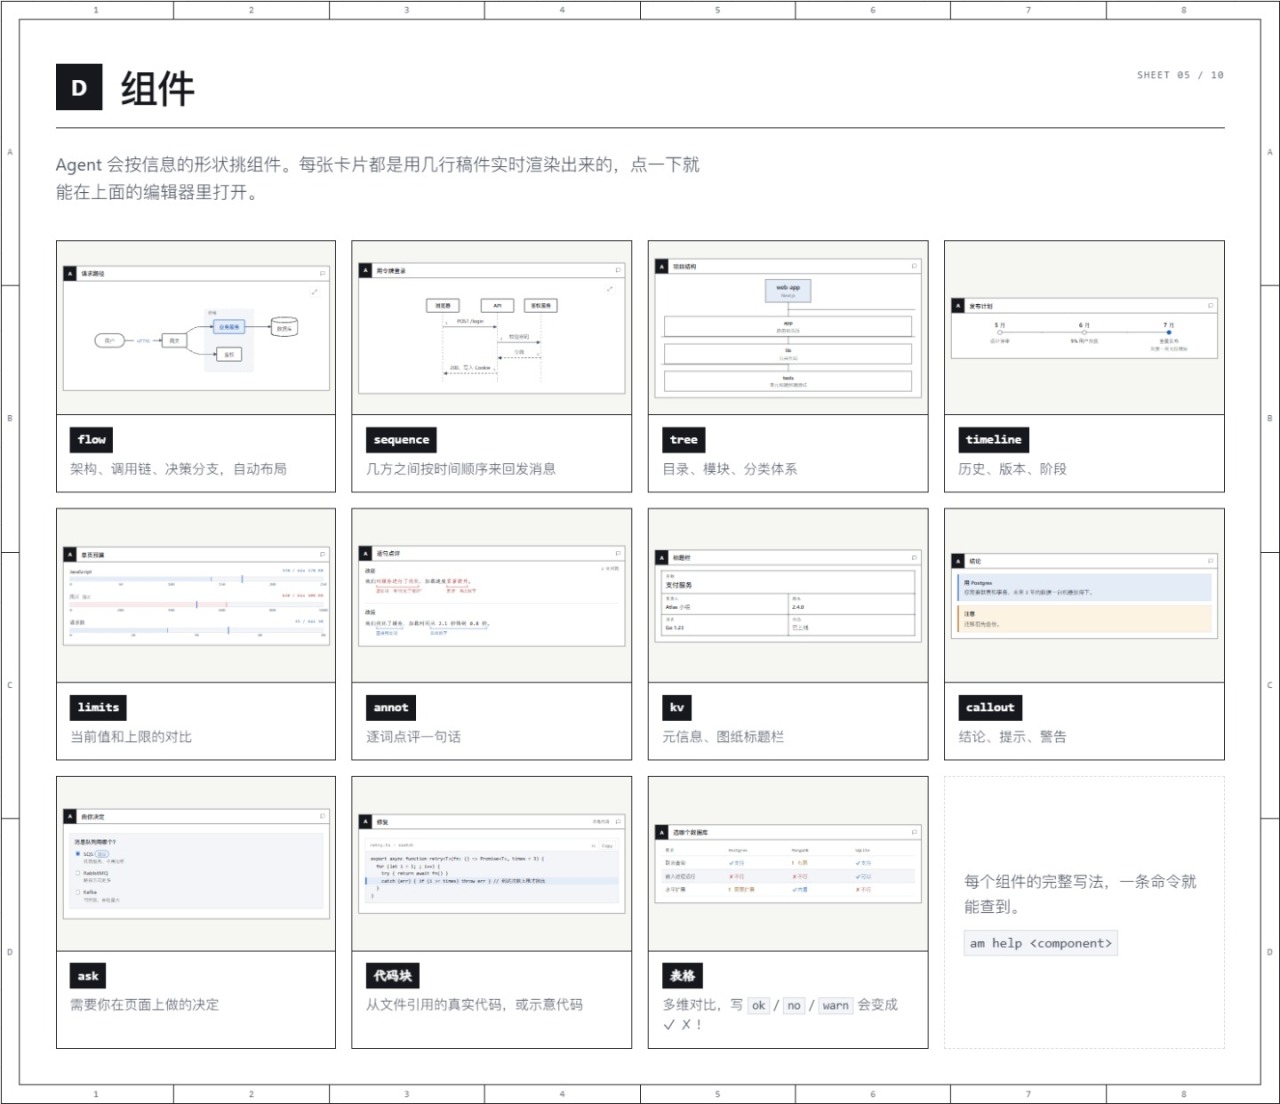Image resolution: width=1280 pixels, height=1104 pixels.
Task: Open the annot component preview thumbnail
Action: [x=492, y=596]
